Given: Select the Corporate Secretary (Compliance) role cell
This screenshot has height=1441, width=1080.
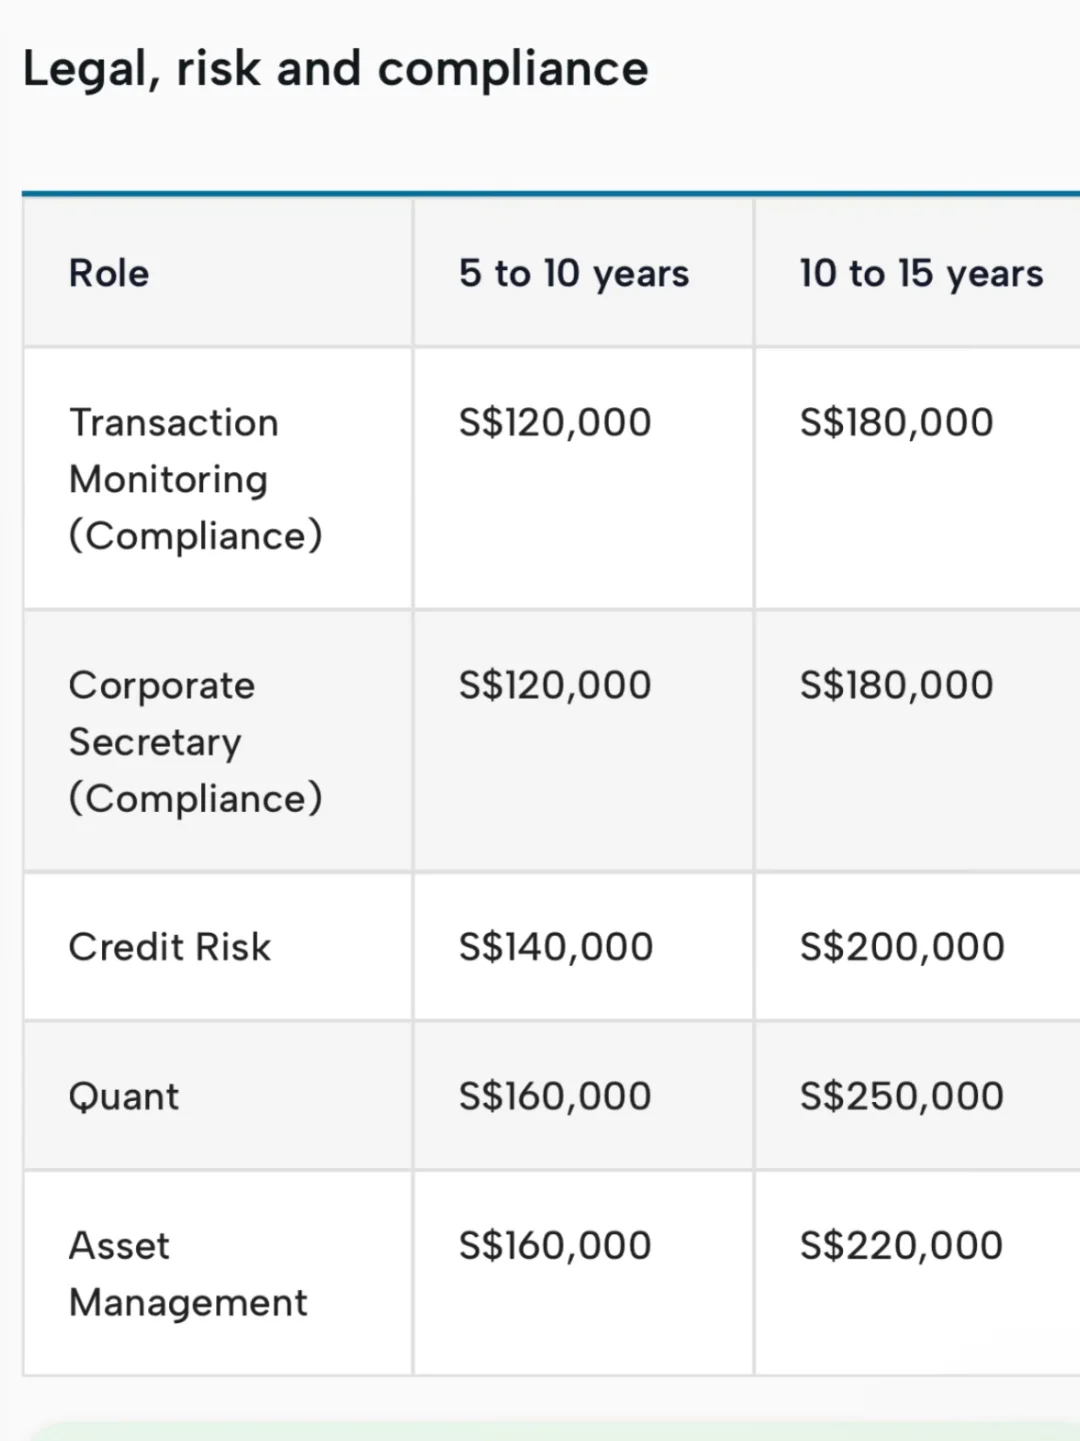Looking at the screenshot, I should pyautogui.click(x=196, y=742).
